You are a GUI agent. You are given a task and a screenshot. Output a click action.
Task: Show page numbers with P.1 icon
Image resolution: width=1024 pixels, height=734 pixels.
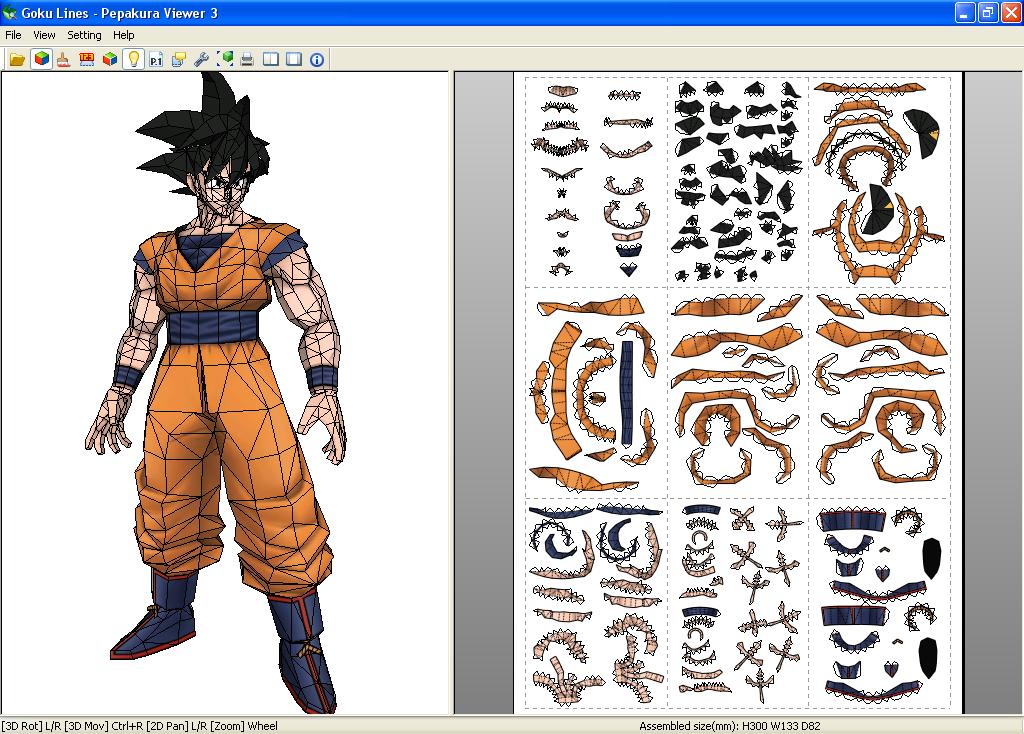pyautogui.click(x=156, y=59)
